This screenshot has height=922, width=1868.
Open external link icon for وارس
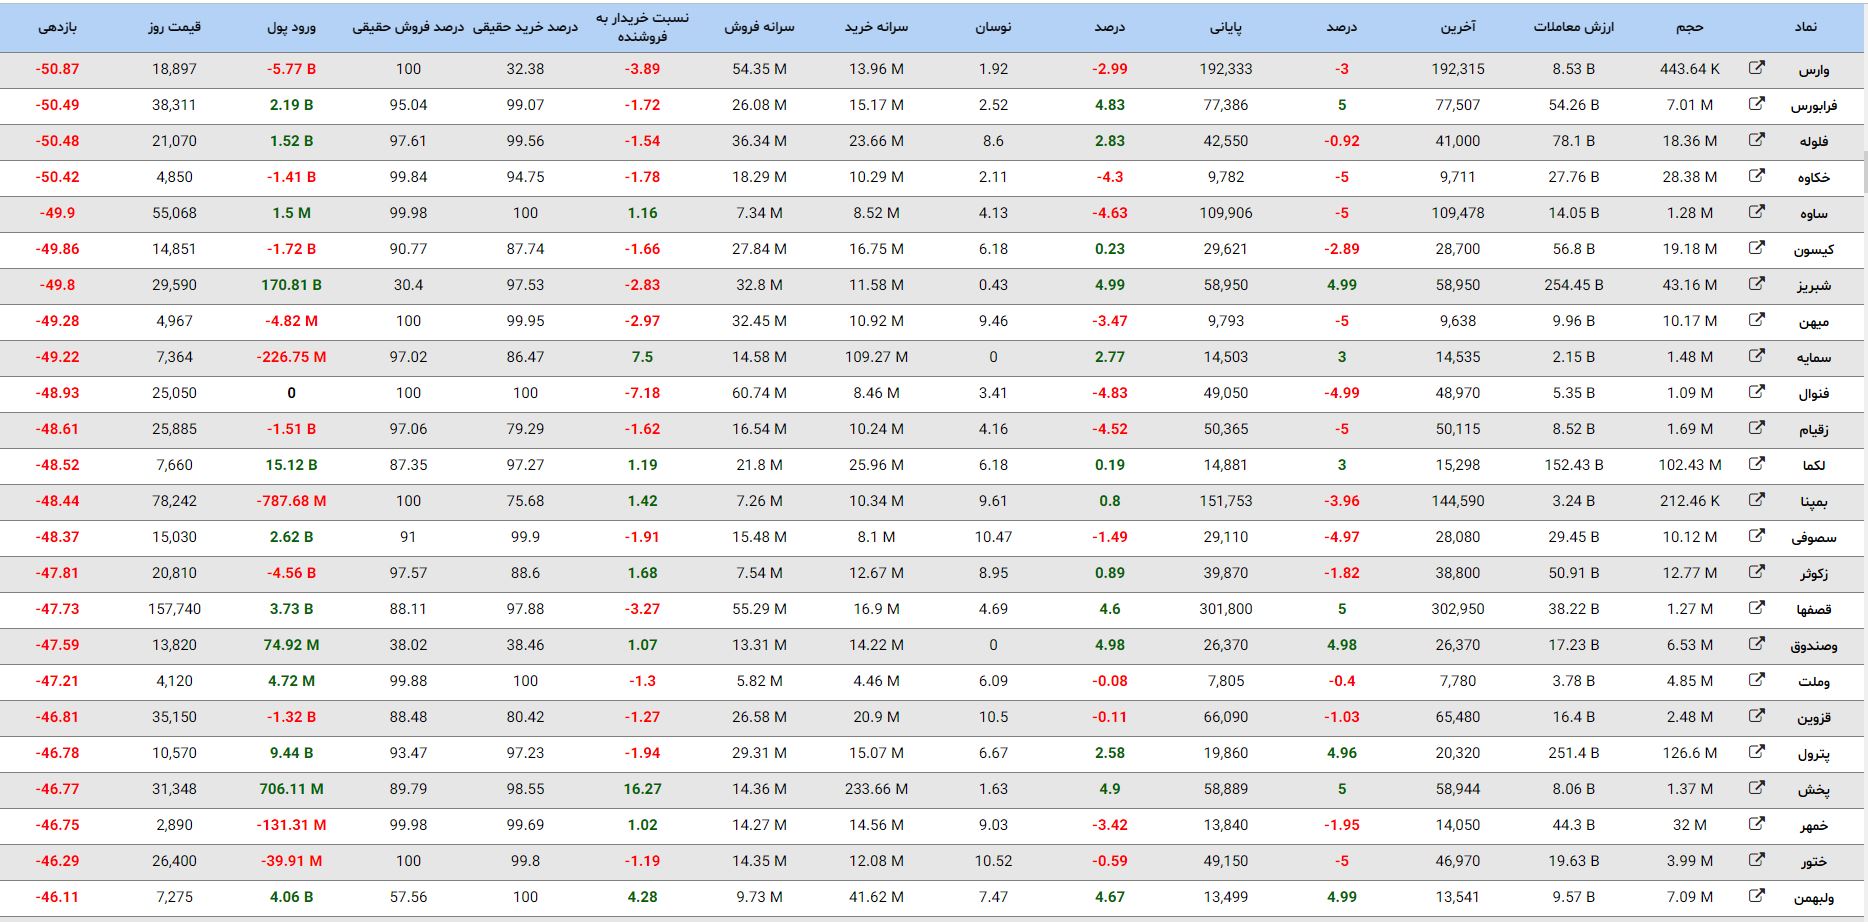pos(1757,68)
